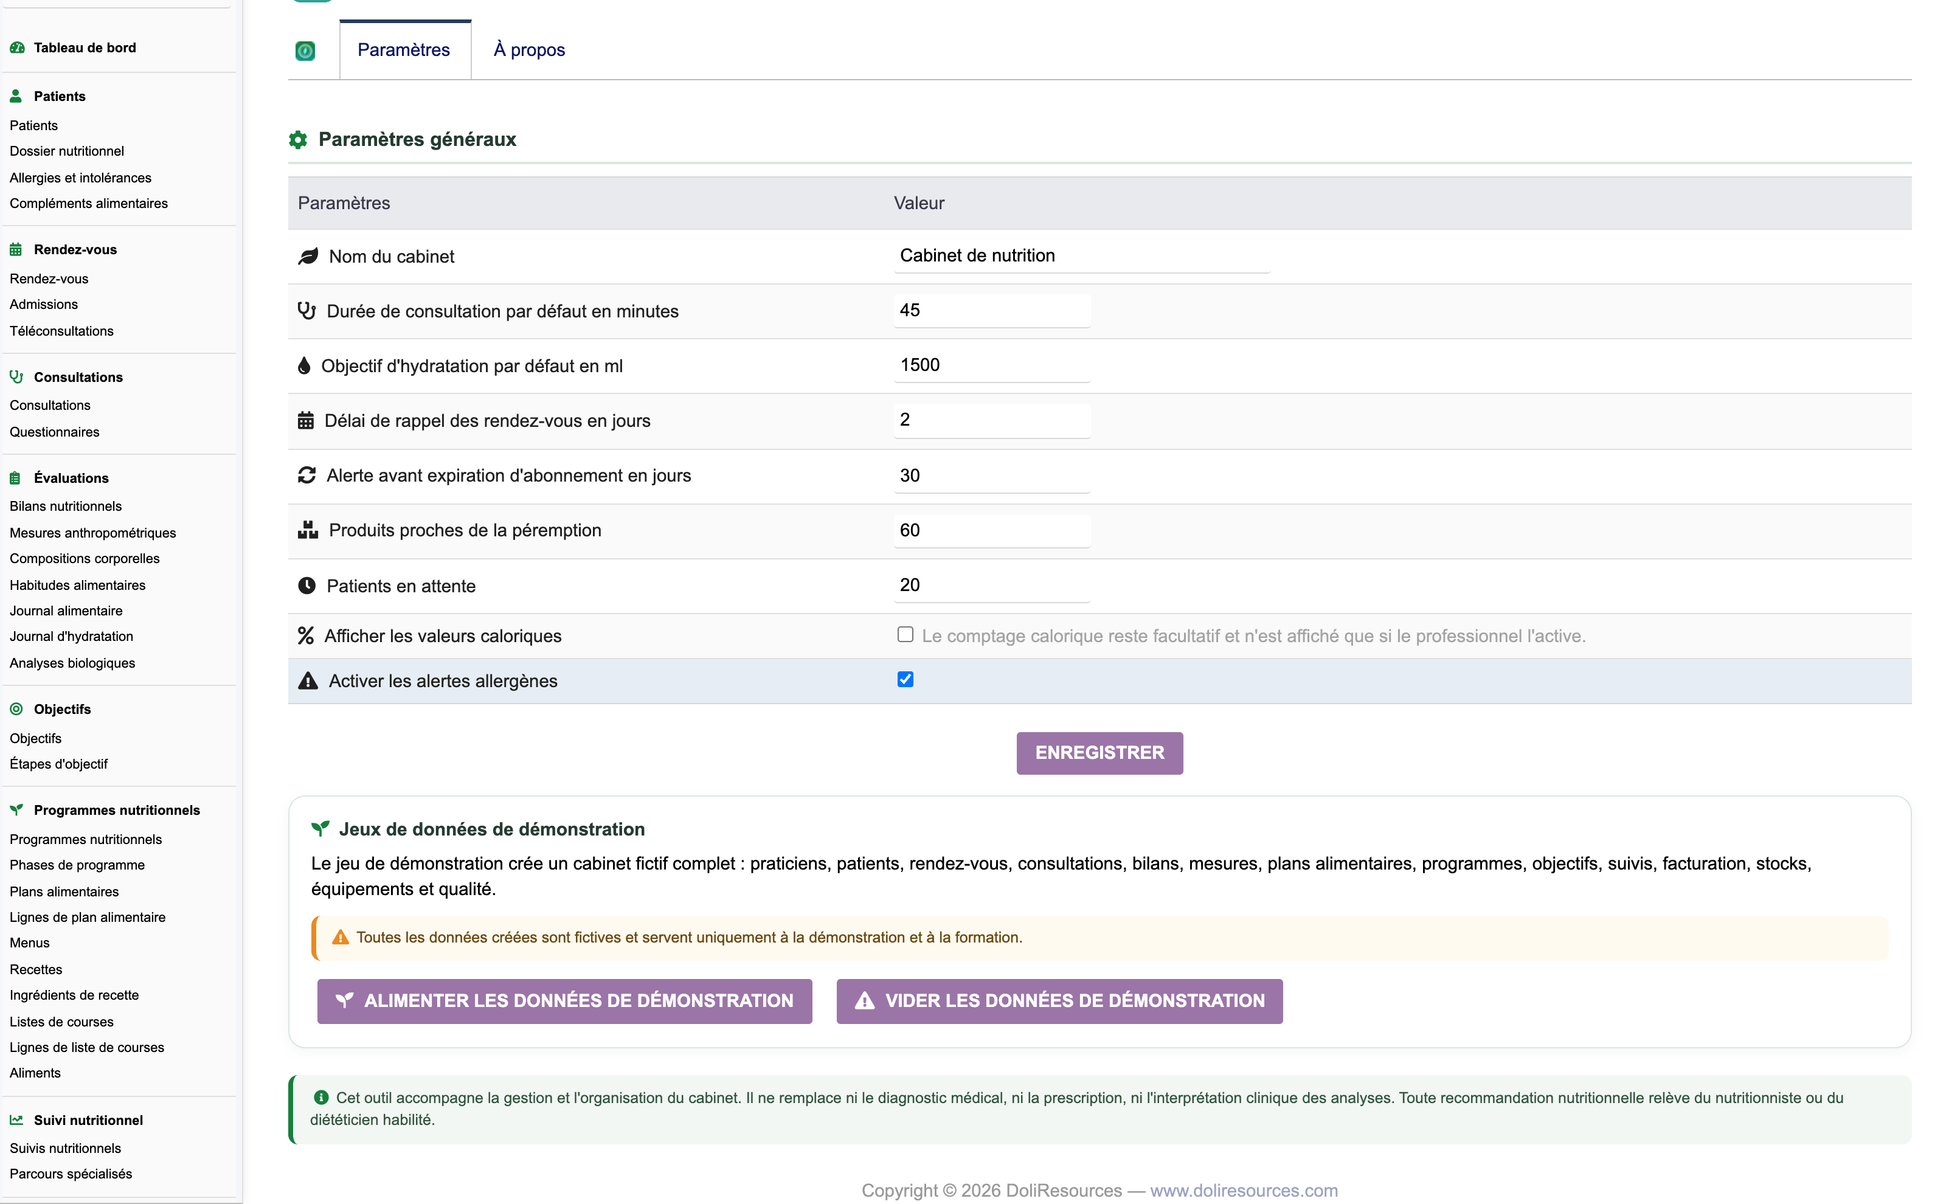Open Plans alimentaires in sidebar
Viewport: 1946px width, 1204px height.
64,892
